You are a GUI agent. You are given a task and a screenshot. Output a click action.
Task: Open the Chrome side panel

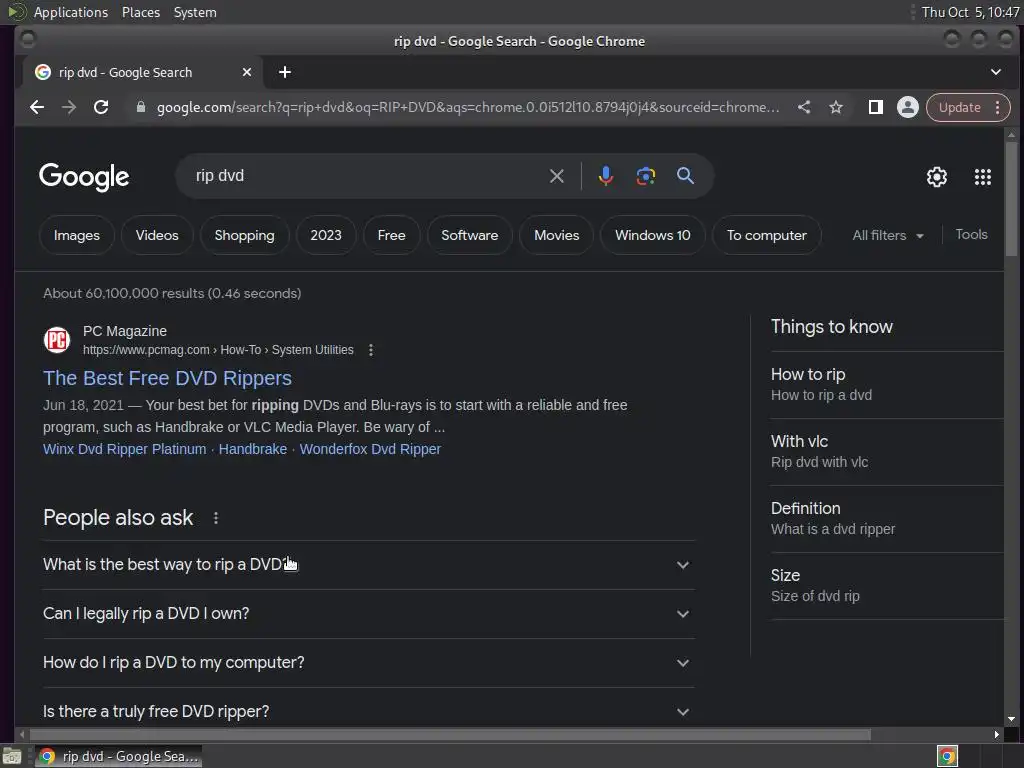[x=876, y=107]
